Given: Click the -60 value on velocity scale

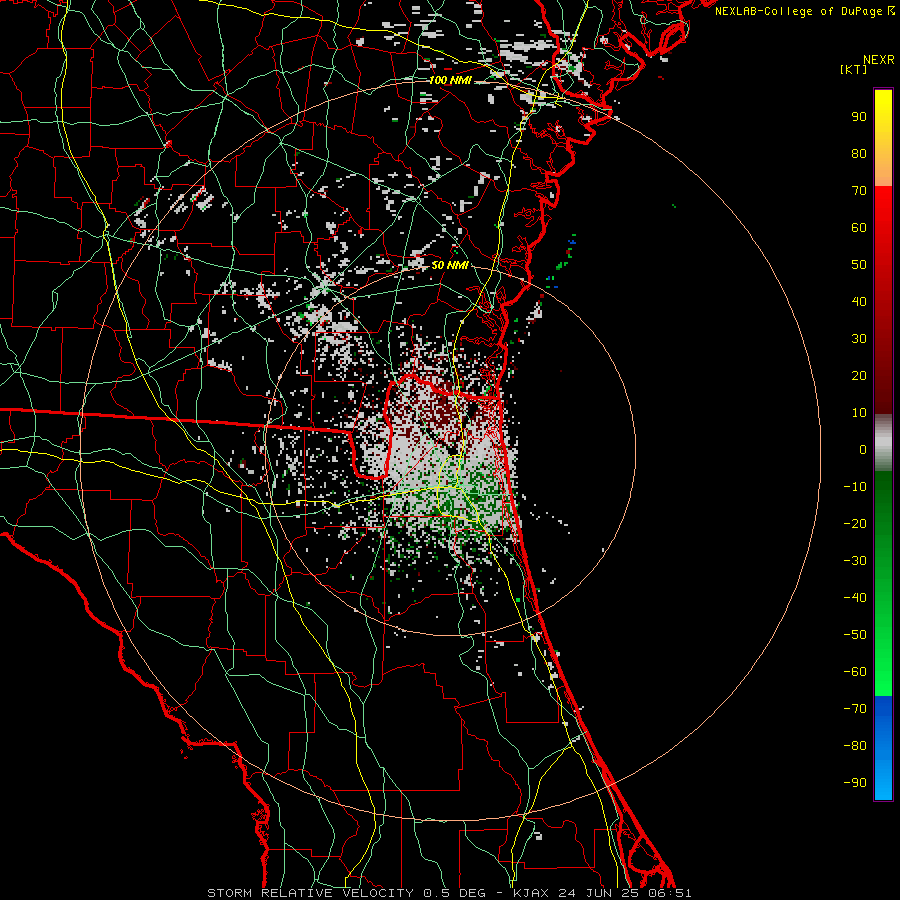Looking at the screenshot, I should 855,672.
